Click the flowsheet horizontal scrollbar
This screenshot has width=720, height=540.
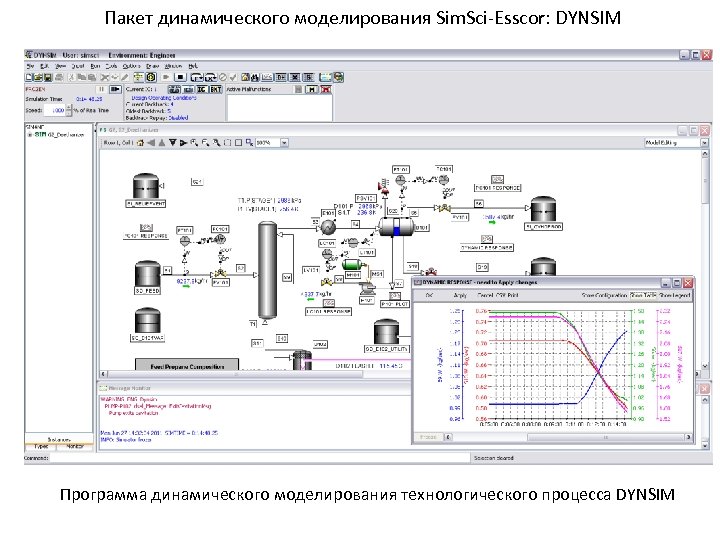click(x=232, y=374)
